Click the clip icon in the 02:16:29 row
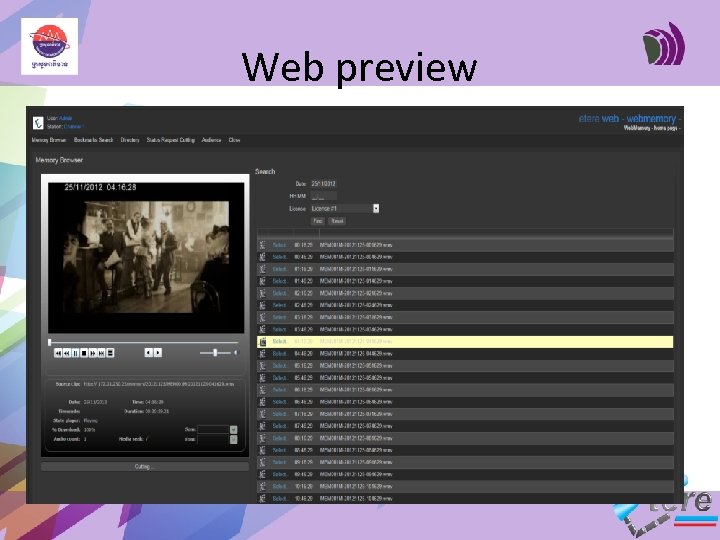This screenshot has width=720, height=540. tap(263, 293)
